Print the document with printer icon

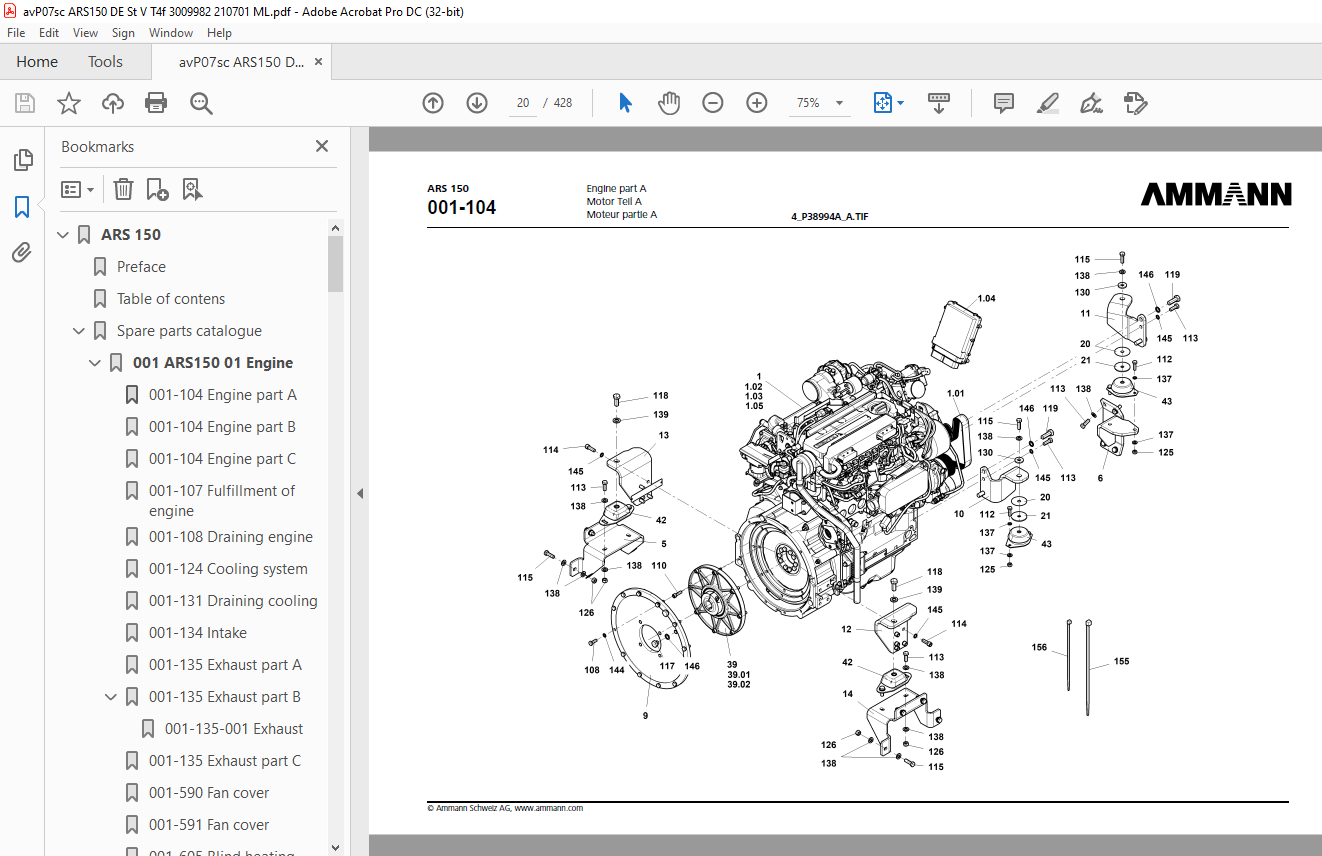[156, 103]
